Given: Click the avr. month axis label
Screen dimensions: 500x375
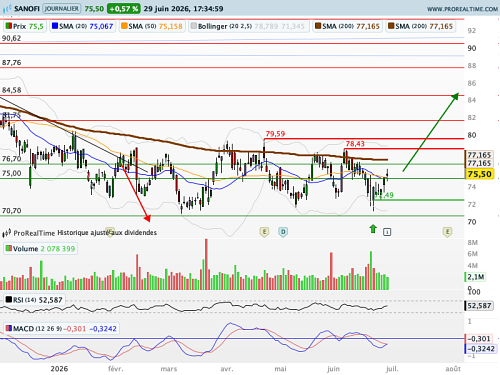Looking at the screenshot, I should point(227,369).
